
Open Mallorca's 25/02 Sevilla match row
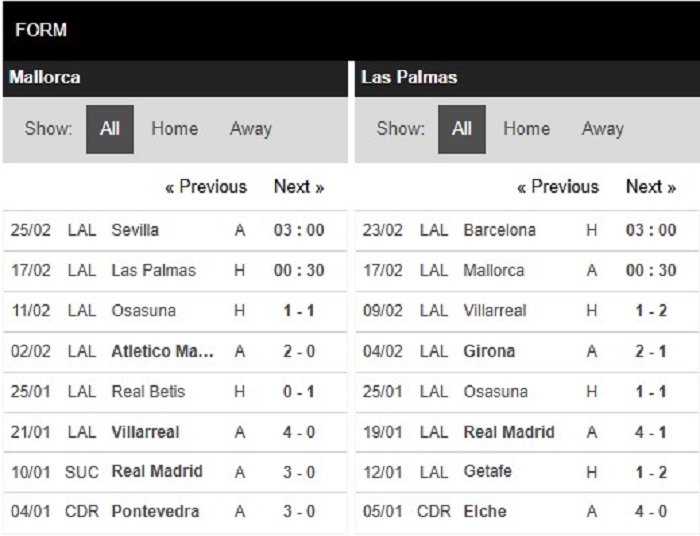(x=175, y=231)
